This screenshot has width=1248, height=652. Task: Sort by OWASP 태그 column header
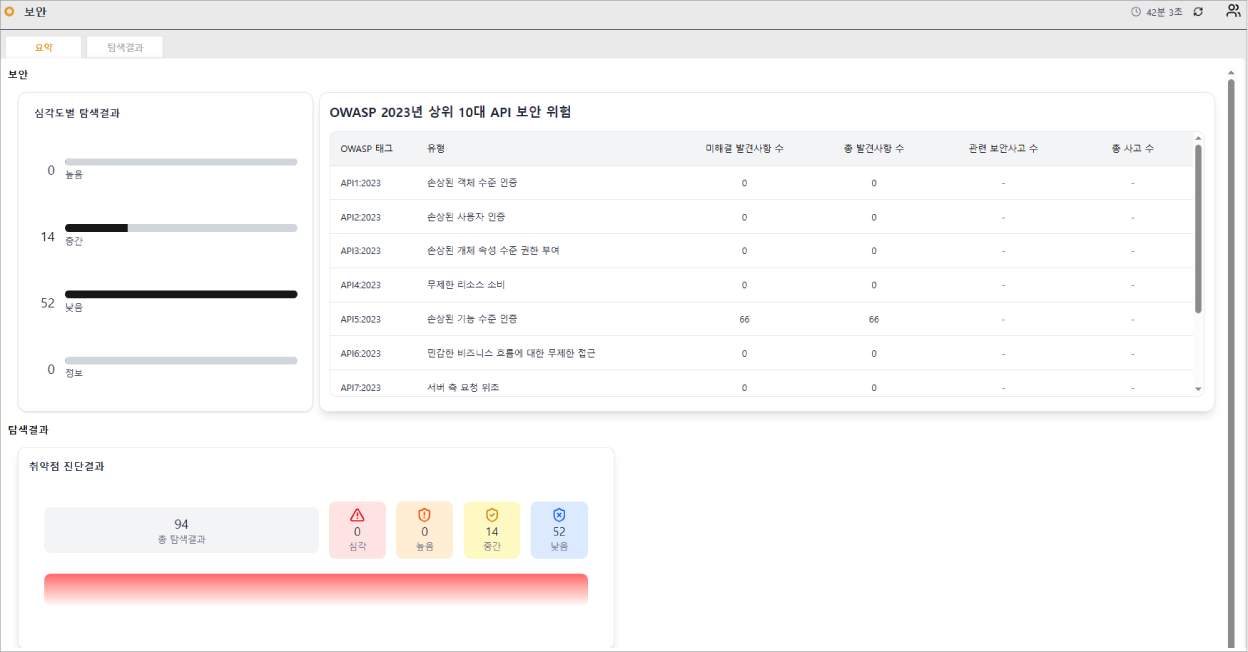[367, 148]
